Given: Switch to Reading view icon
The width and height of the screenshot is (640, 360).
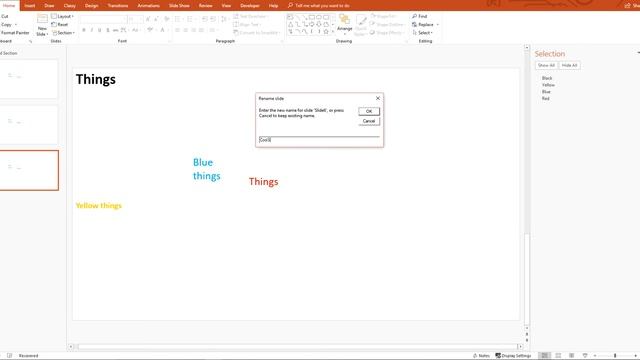Looking at the screenshot, I should pyautogui.click(x=571, y=356).
